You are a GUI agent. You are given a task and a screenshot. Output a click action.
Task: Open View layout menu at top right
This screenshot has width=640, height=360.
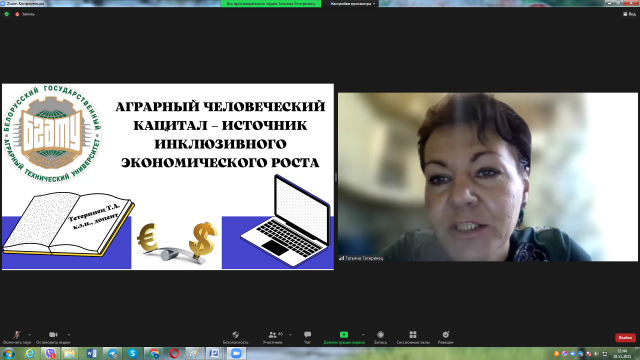(x=629, y=14)
